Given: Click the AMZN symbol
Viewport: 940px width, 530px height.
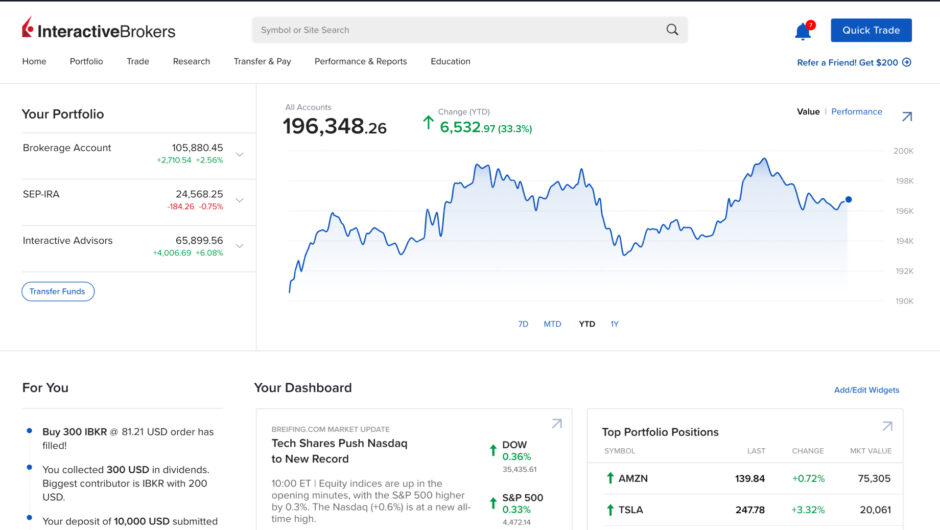Looking at the screenshot, I should click(633, 478).
